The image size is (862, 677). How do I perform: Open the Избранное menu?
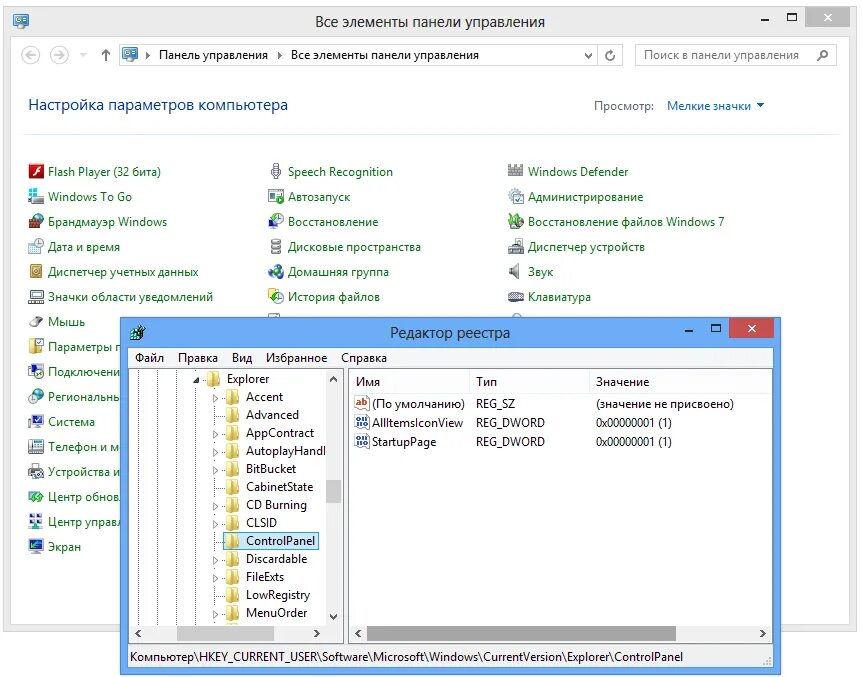click(x=296, y=358)
